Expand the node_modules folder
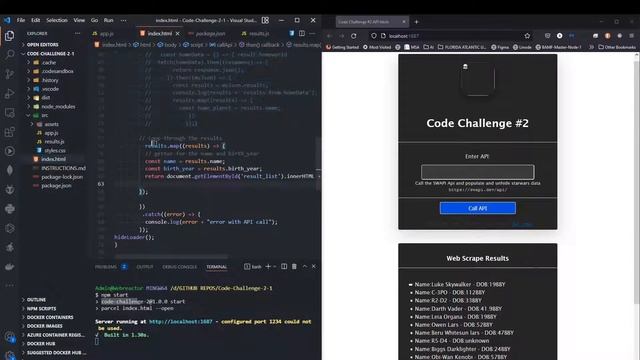640x360 pixels. [x=58, y=107]
